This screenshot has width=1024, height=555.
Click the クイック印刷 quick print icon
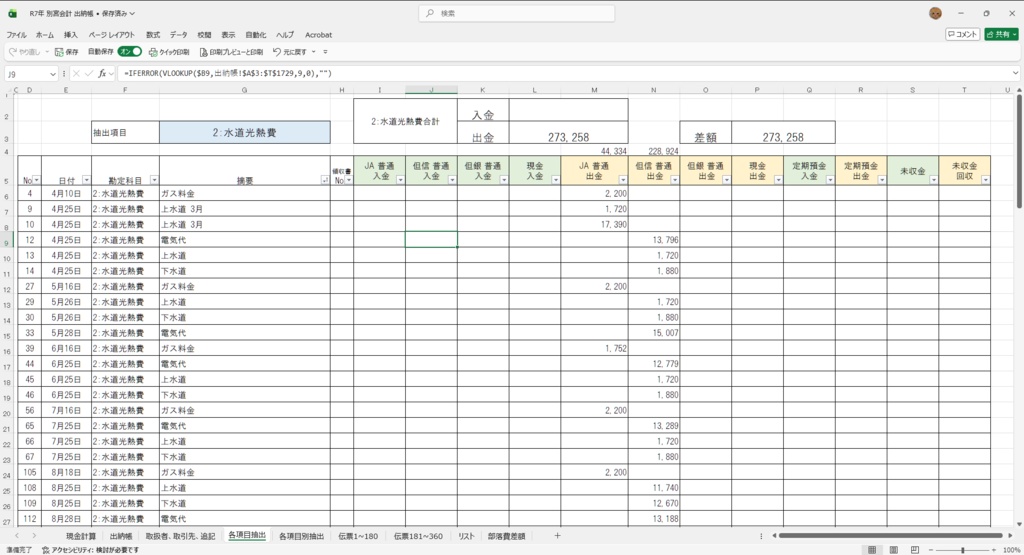(x=153, y=52)
